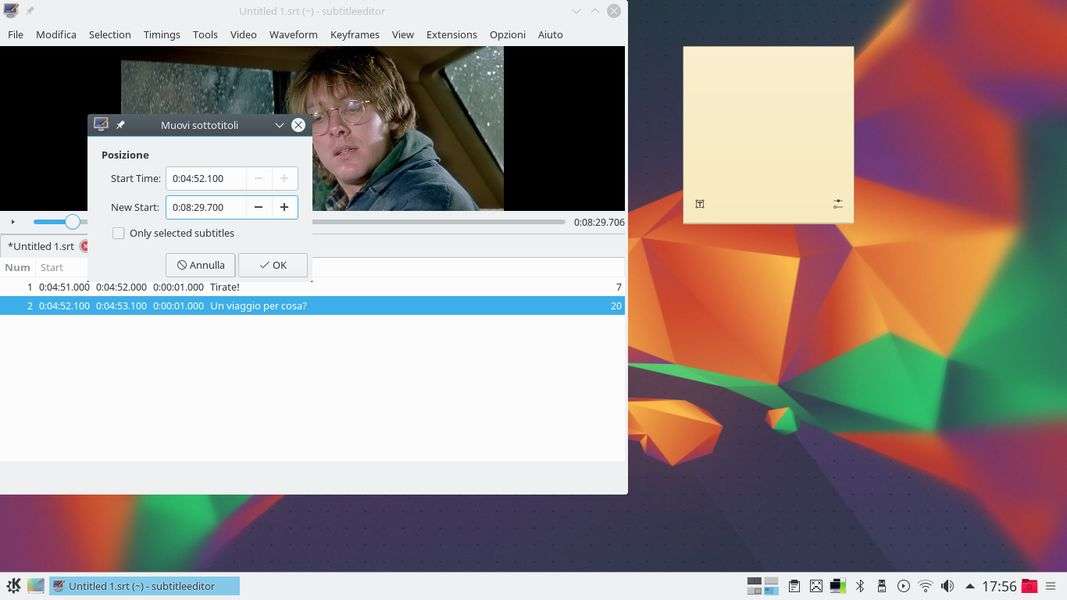
Task: Open the Modifica menu
Action: (x=56, y=35)
